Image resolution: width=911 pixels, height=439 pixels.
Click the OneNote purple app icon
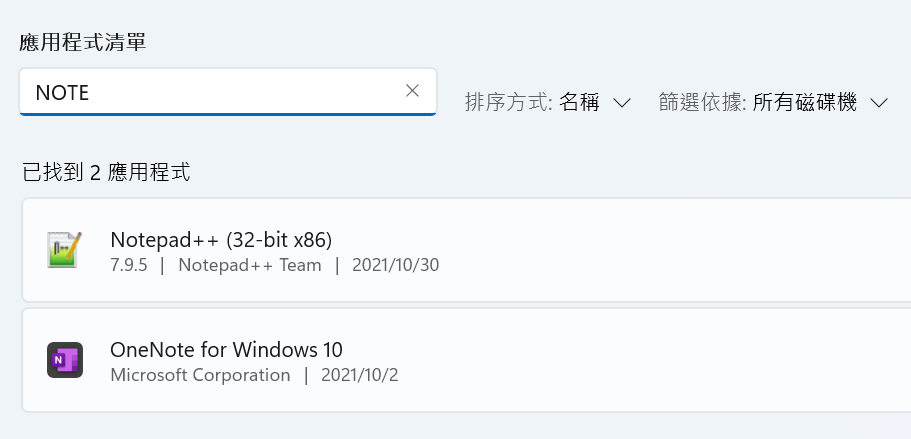click(x=64, y=360)
